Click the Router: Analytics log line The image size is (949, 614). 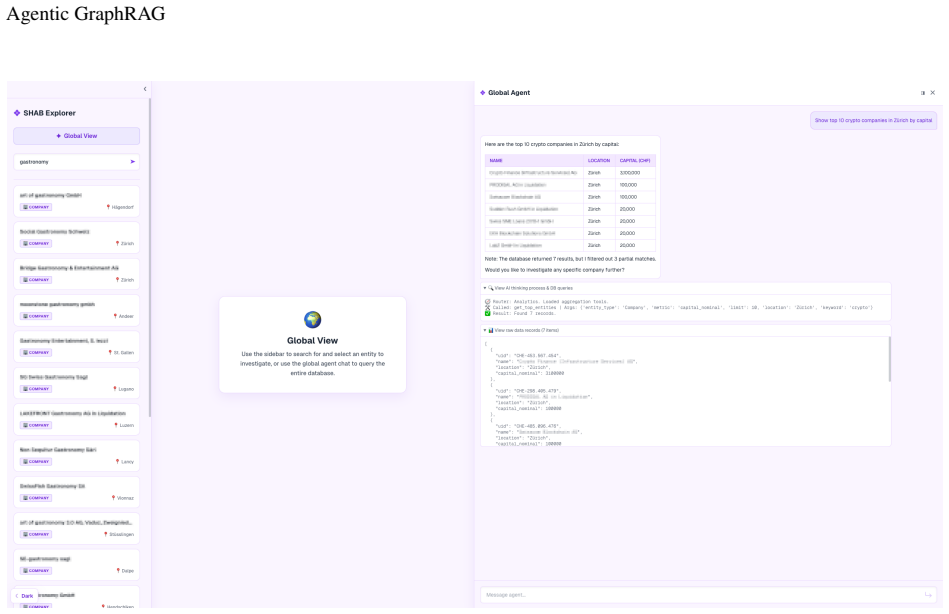pos(547,302)
